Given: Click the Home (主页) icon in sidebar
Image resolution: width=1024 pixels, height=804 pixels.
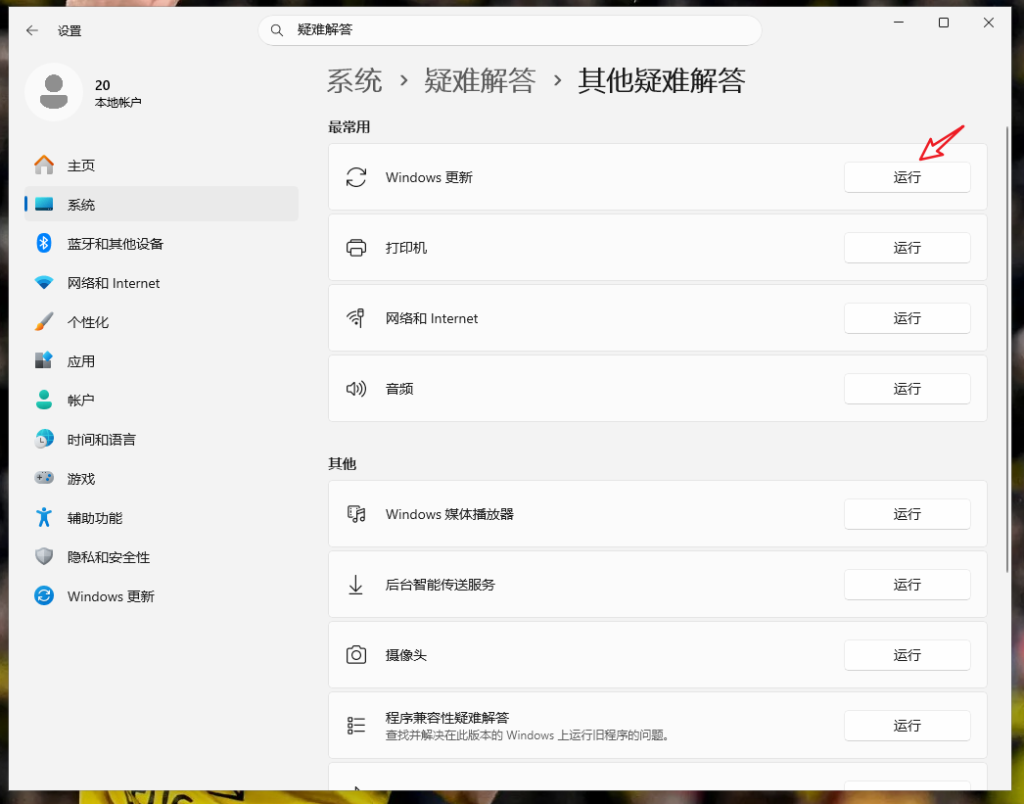Looking at the screenshot, I should [44, 165].
